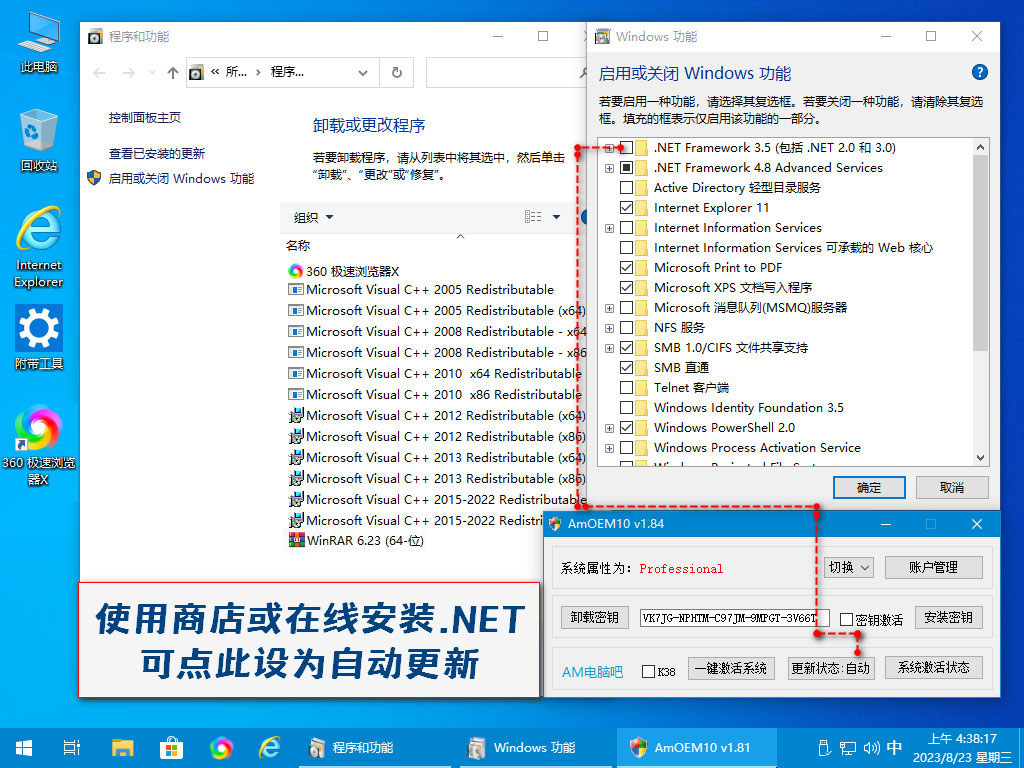Open Task View on the taskbar
This screenshot has height=768, width=1024.
point(72,748)
